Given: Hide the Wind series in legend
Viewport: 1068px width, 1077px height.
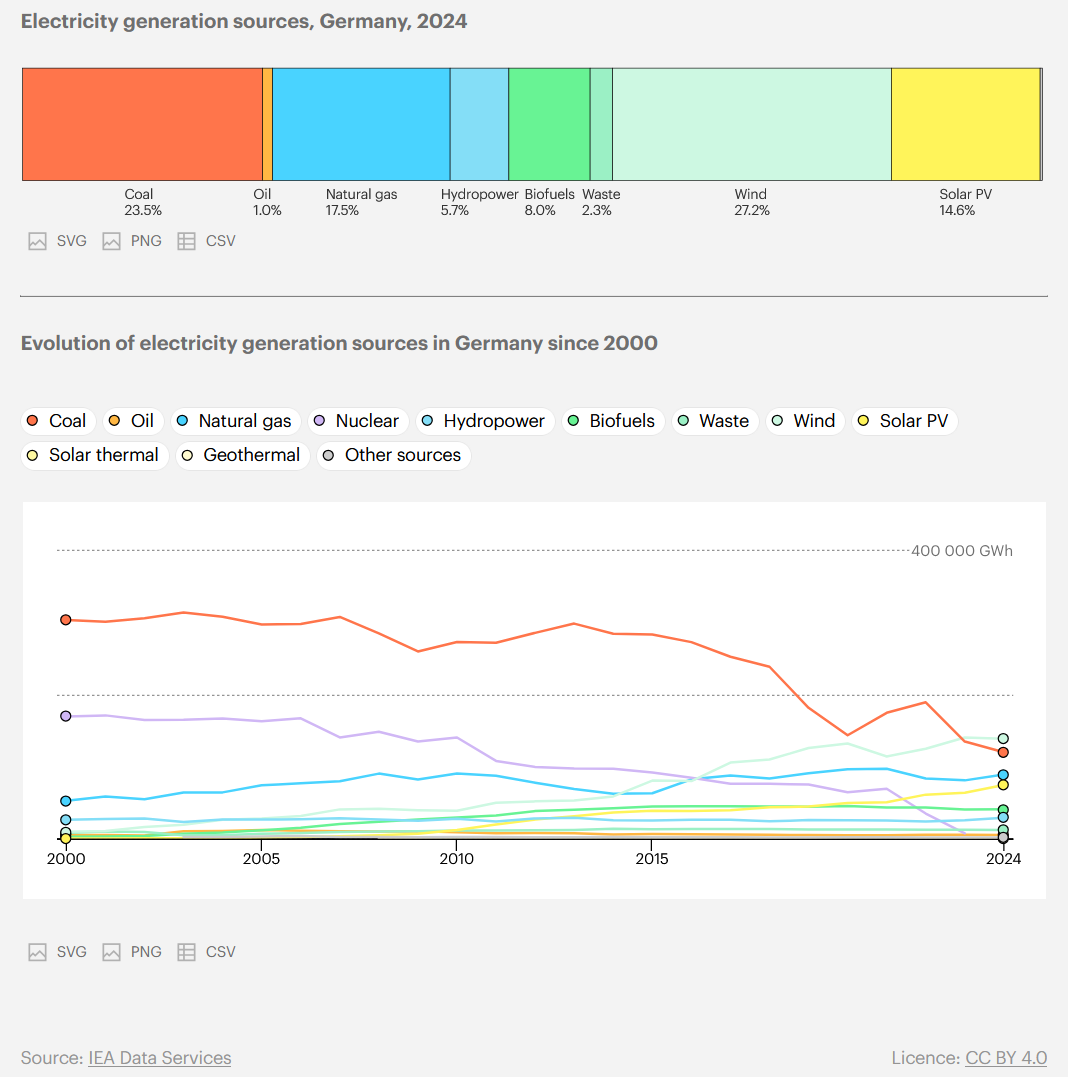Looking at the screenshot, I should pos(803,421).
